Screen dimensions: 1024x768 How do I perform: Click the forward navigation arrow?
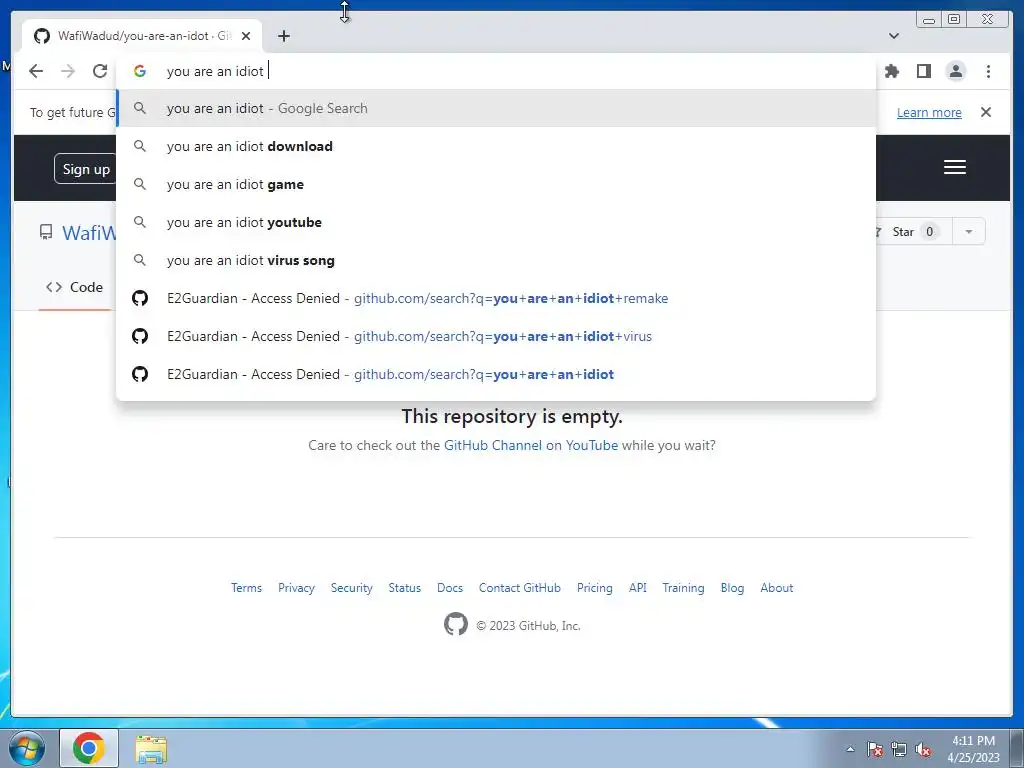point(68,71)
